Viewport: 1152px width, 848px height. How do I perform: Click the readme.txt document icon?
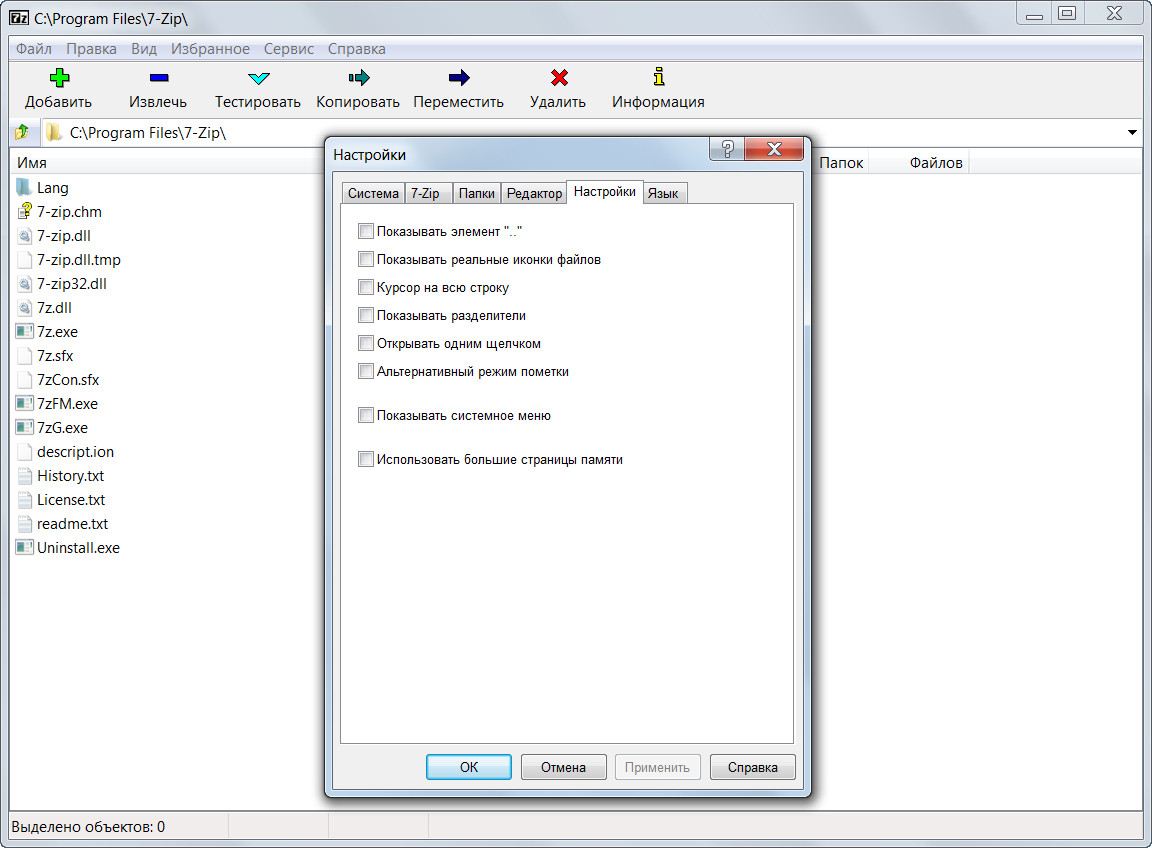(x=24, y=524)
